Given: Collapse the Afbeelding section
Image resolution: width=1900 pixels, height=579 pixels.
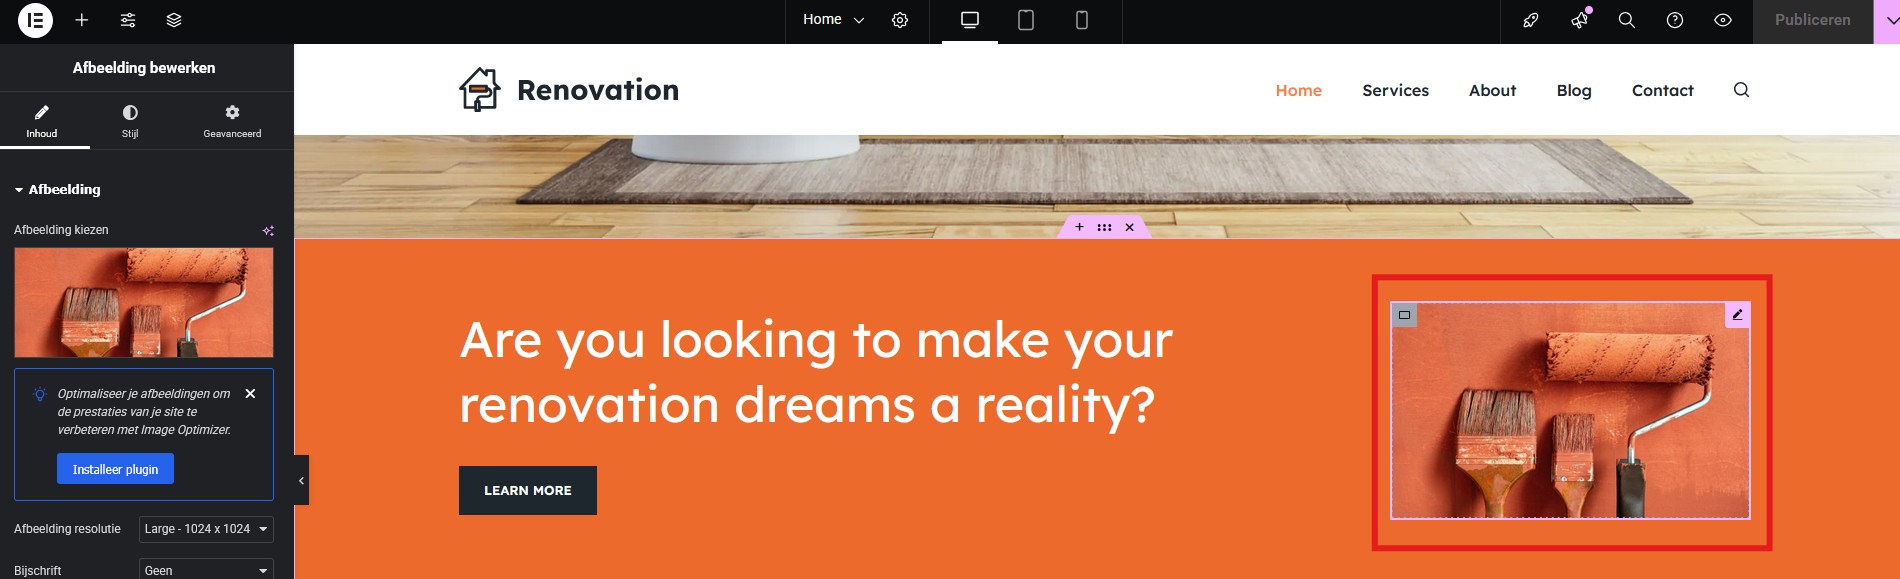Looking at the screenshot, I should (57, 189).
